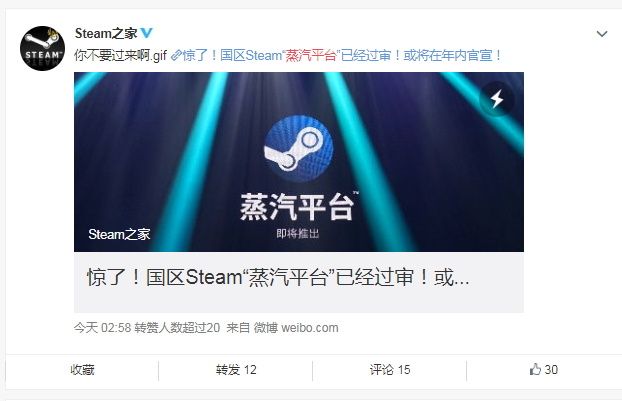
Task: Open 评论 15 comments section
Action: 390,370
